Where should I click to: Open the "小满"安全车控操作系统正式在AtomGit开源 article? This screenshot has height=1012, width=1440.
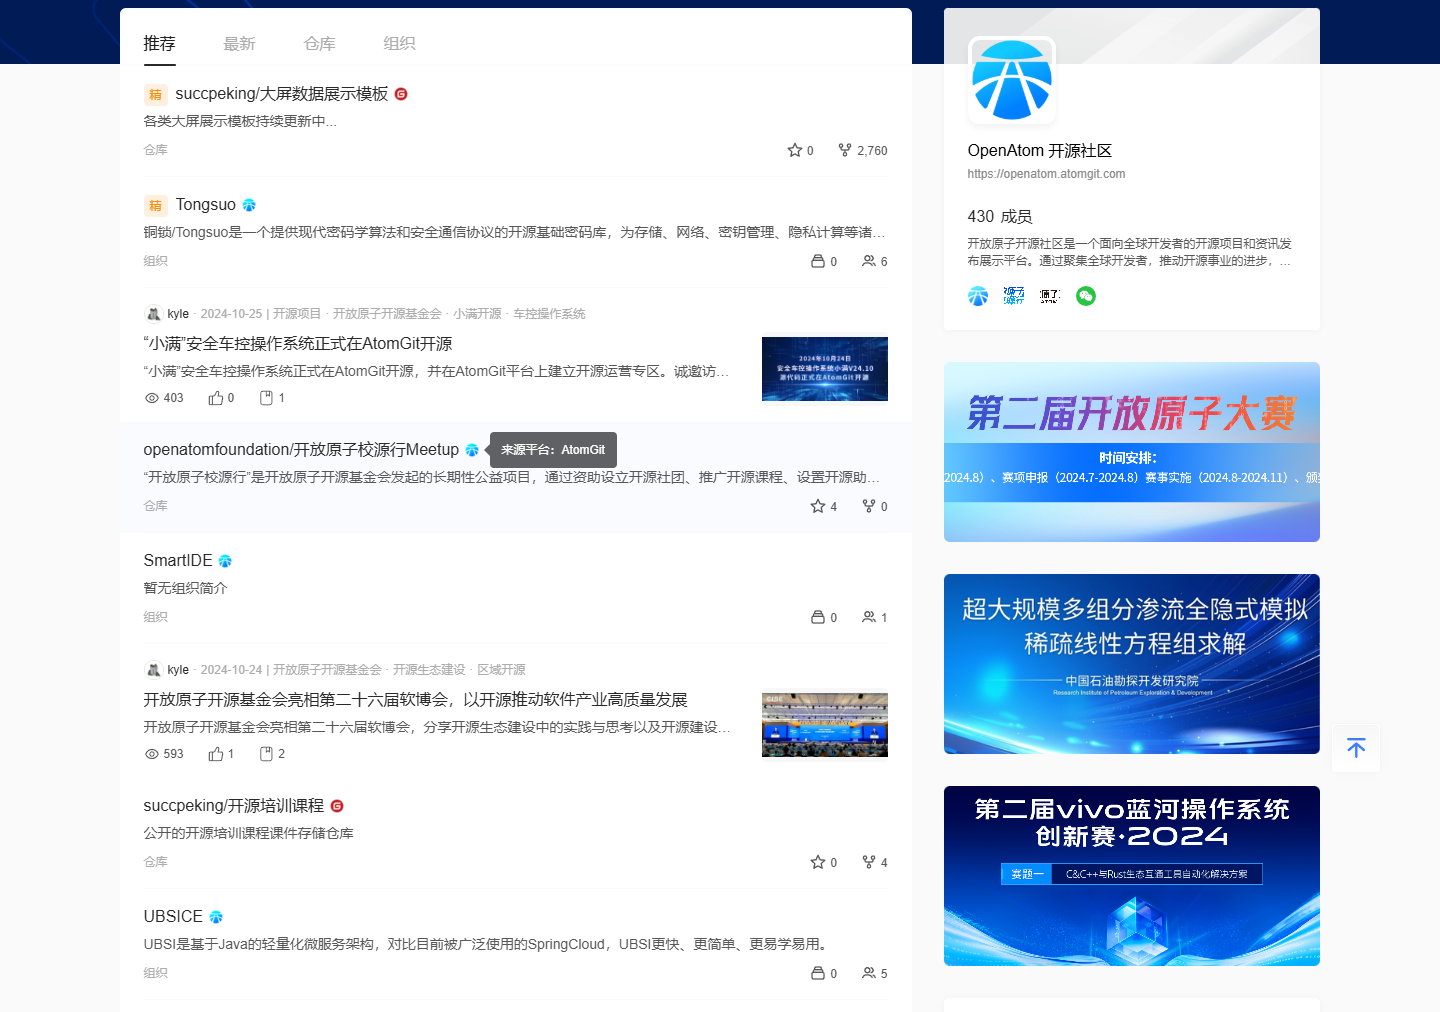coord(298,344)
